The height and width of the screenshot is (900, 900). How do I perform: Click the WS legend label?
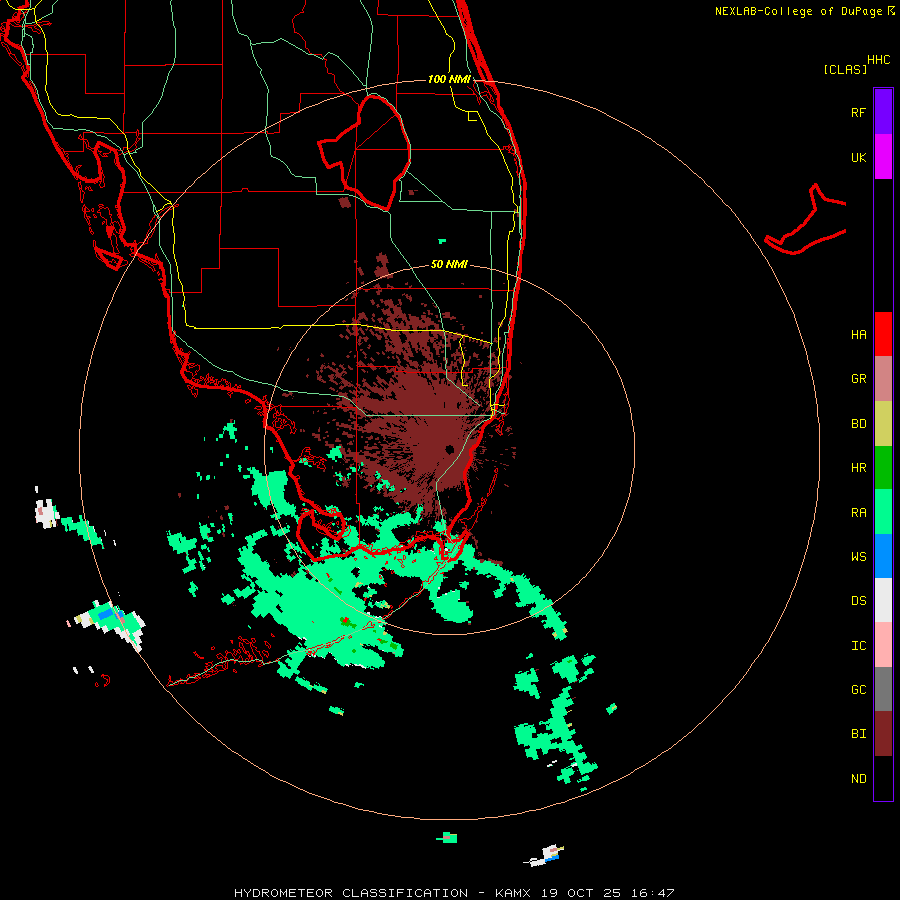point(858,557)
